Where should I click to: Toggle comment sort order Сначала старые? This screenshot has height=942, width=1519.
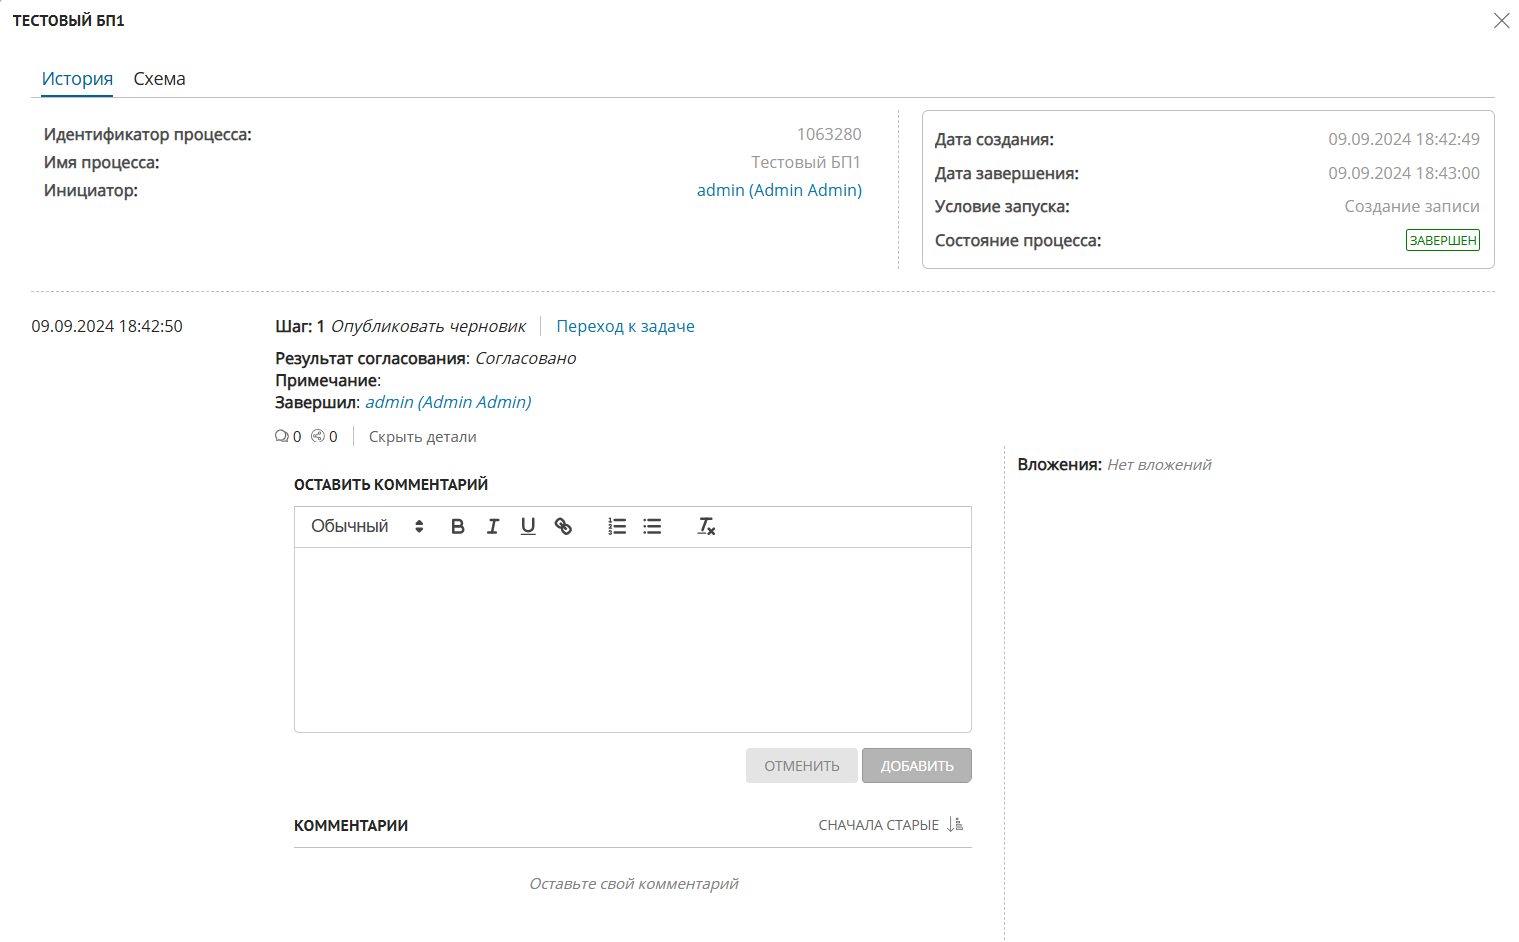[890, 825]
